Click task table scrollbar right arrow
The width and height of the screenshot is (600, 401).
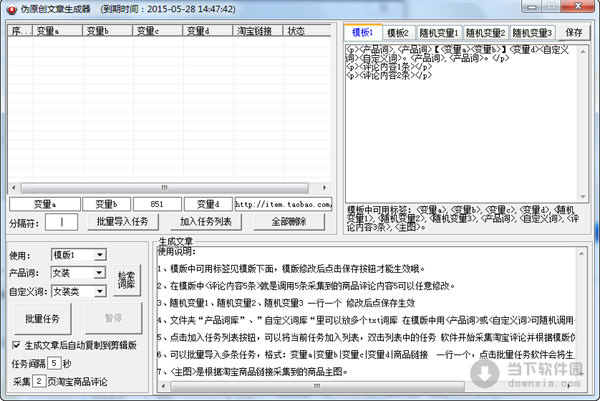tap(324, 188)
